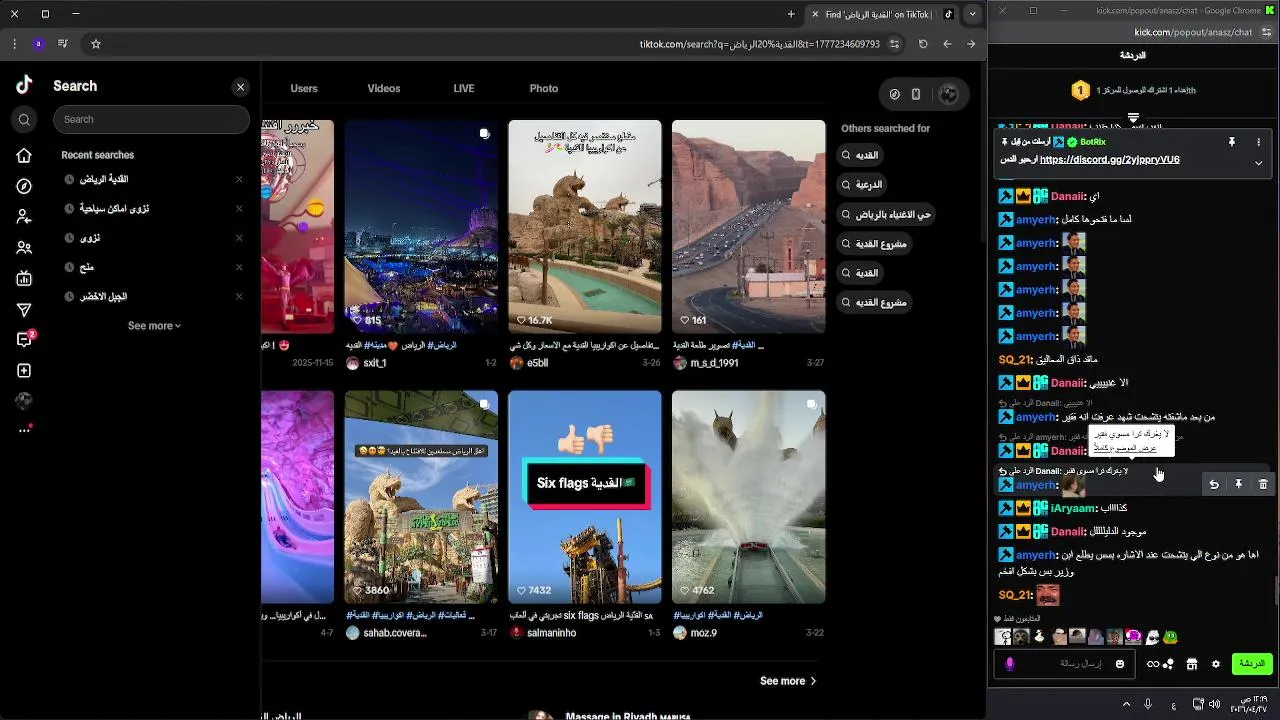The width and height of the screenshot is (1280, 720).
Task: Remove recent search 'نزوى اماكن سياحية'
Action: click(x=239, y=208)
